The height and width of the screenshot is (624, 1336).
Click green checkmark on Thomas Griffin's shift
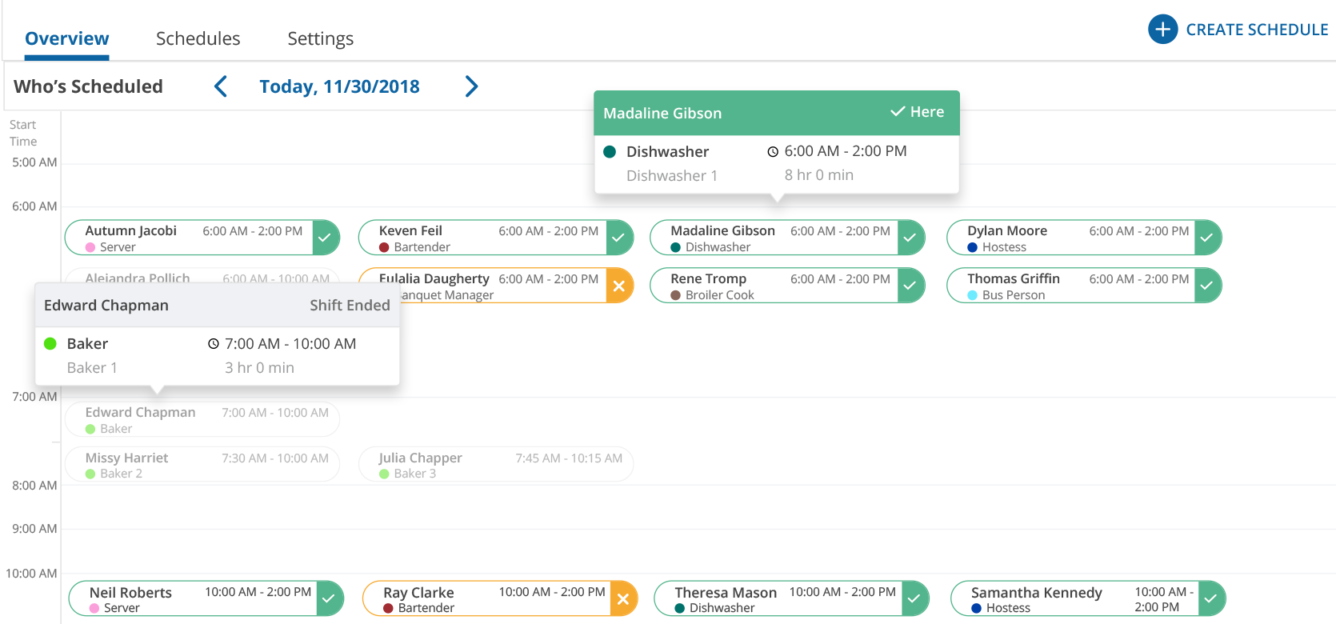(x=1208, y=286)
